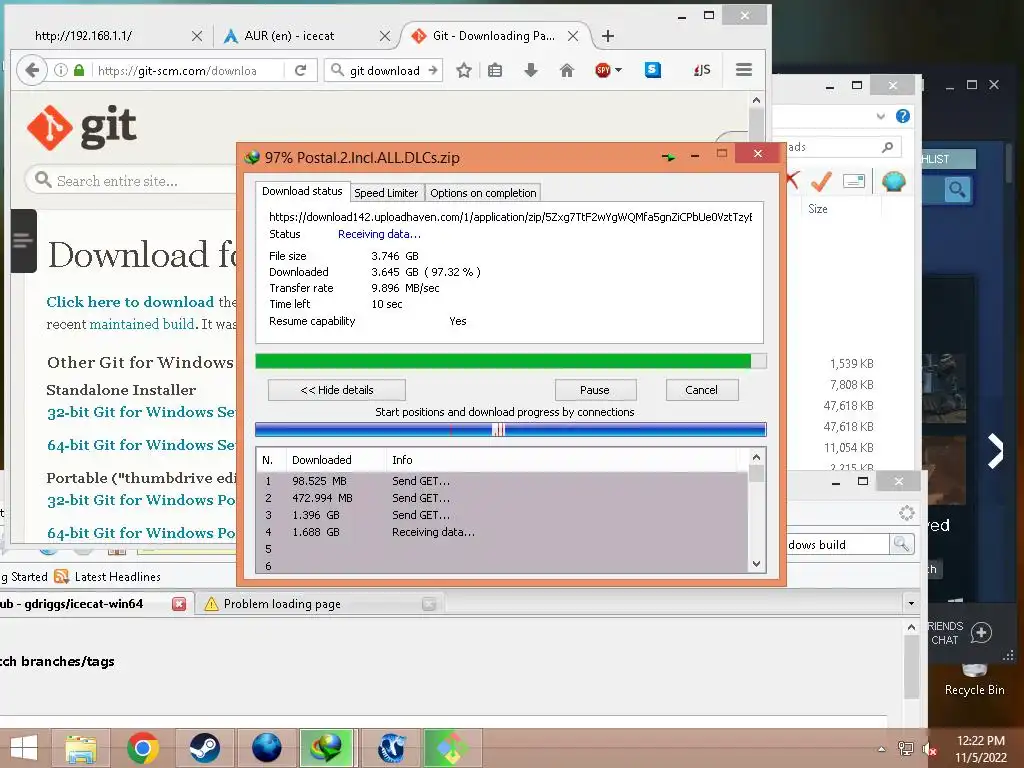Open a new browser tab with plus
This screenshot has height=768, width=1024.
pos(608,36)
